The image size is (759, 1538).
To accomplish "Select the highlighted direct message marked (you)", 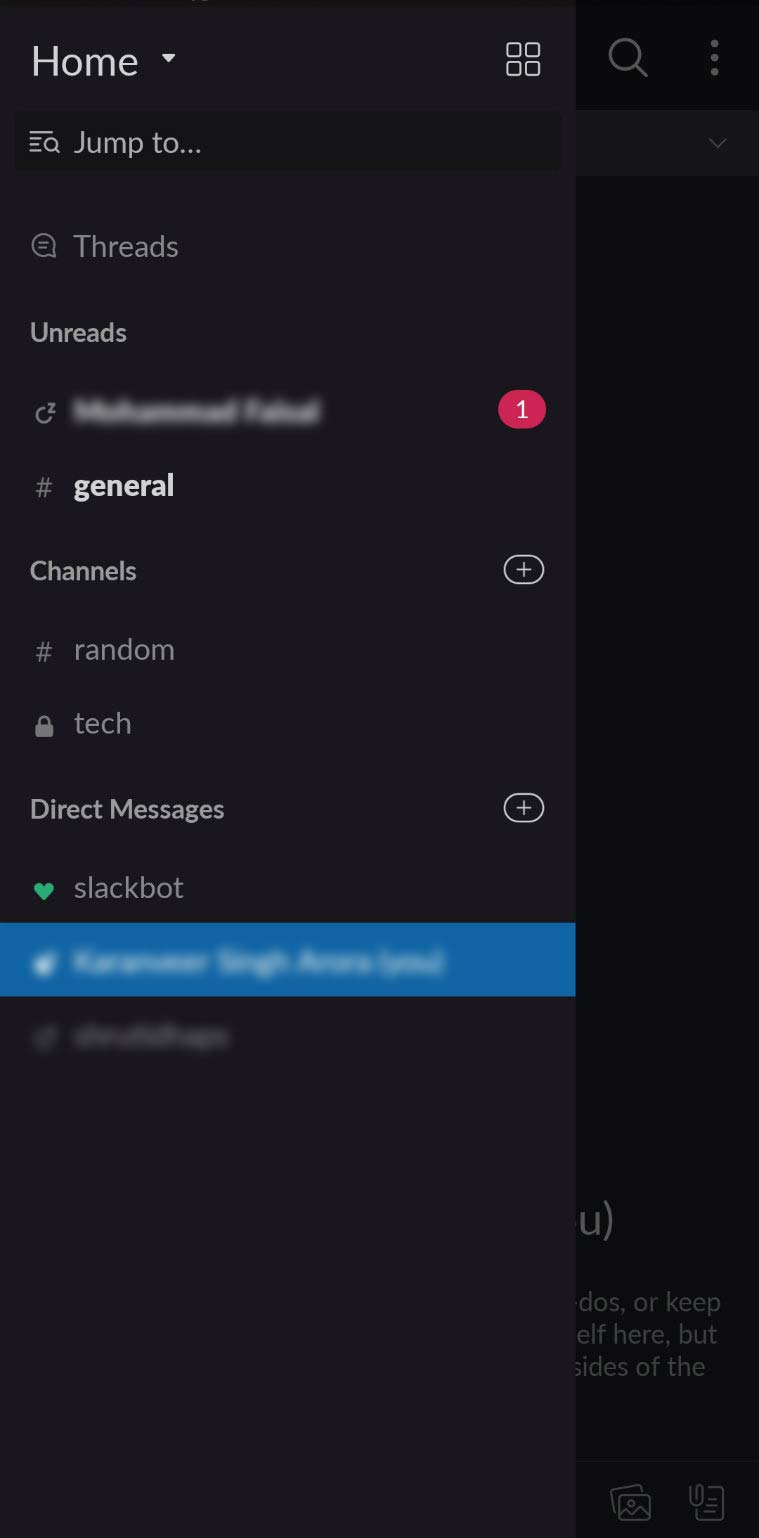I will tap(288, 960).
